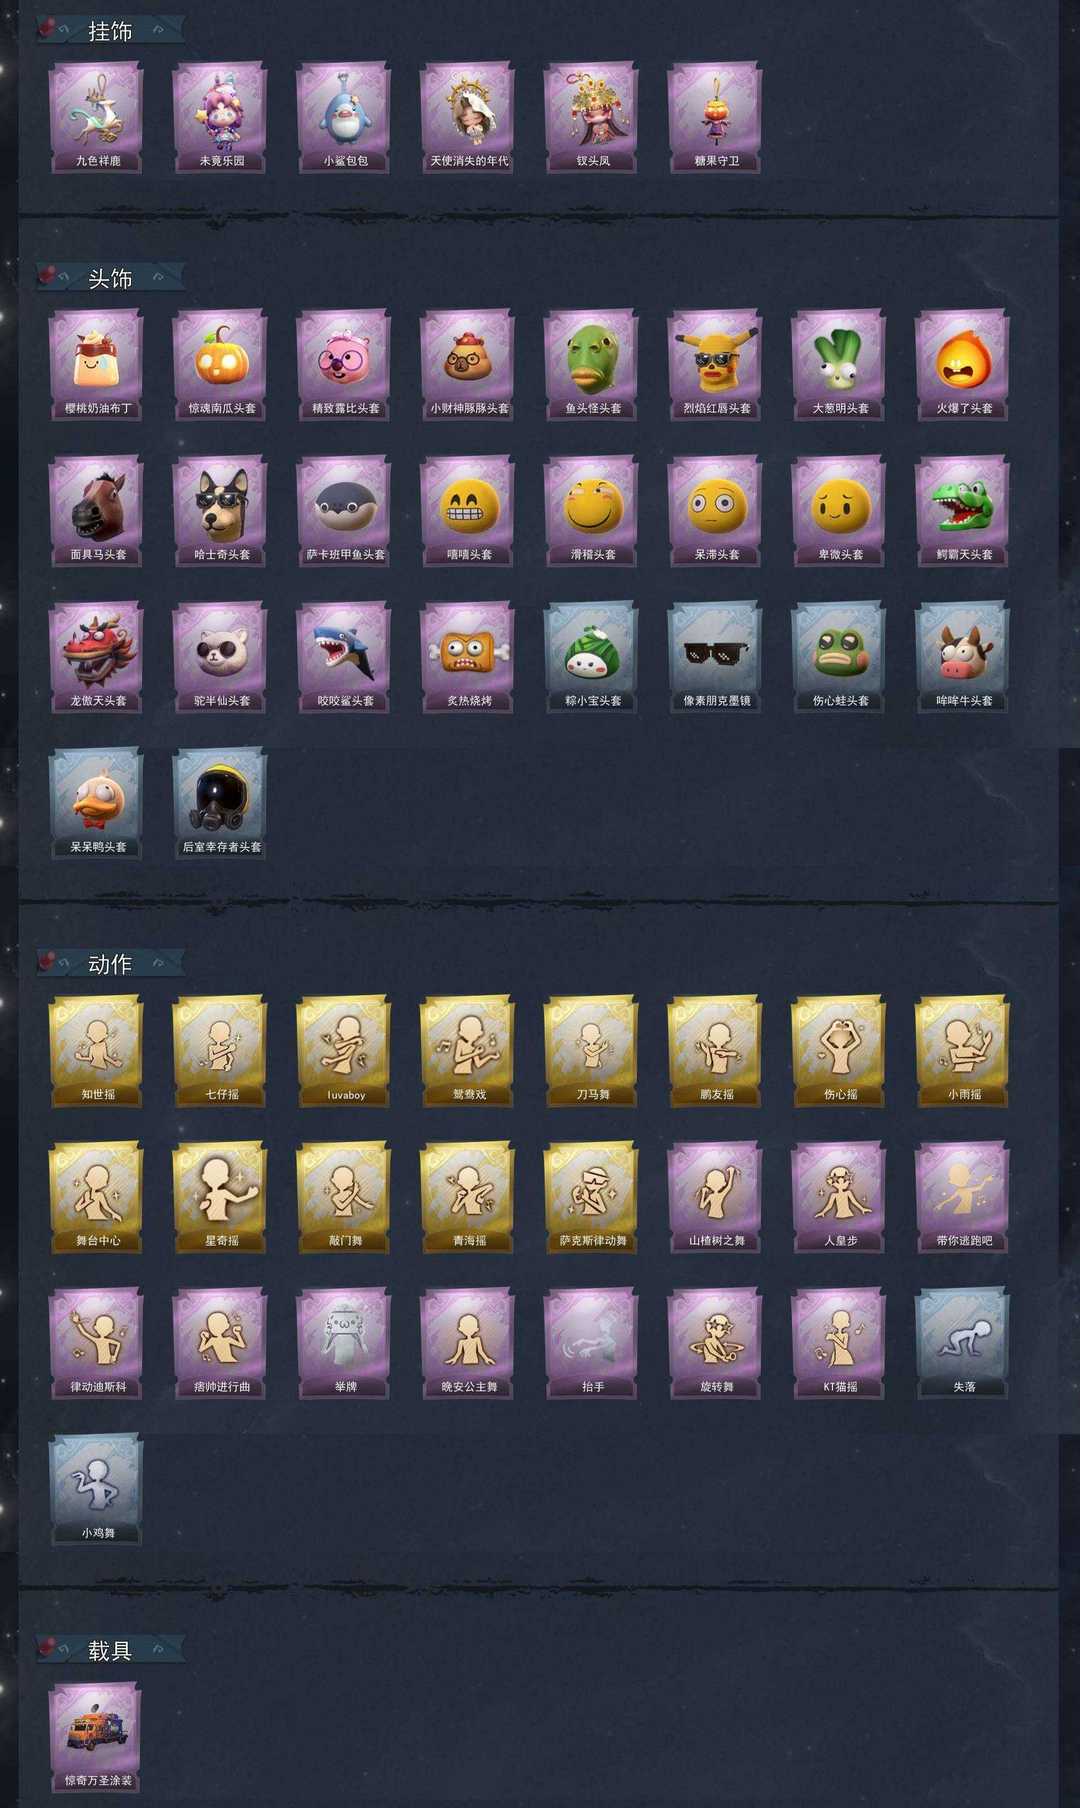Click the 挂饰 section header
The height and width of the screenshot is (1808, 1080).
[110, 31]
